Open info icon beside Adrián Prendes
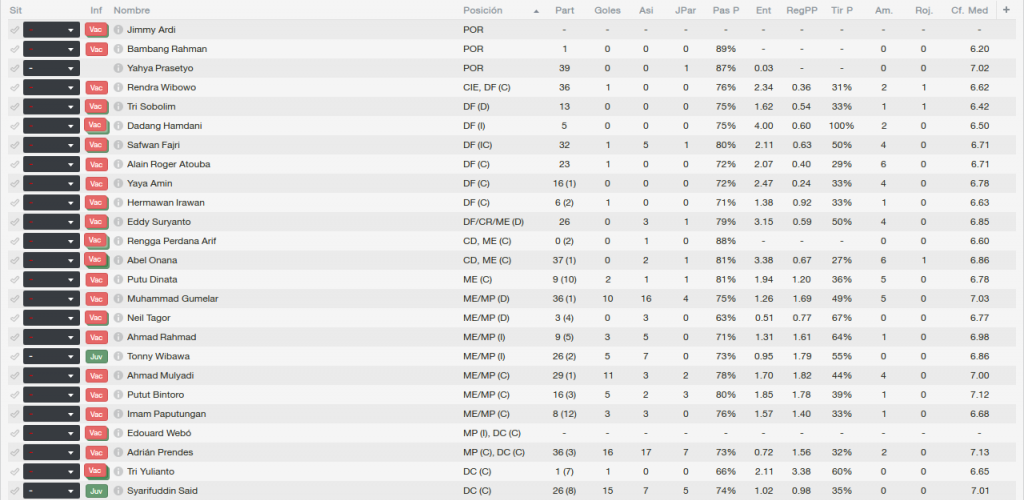The height and width of the screenshot is (500, 1024). coord(118,452)
